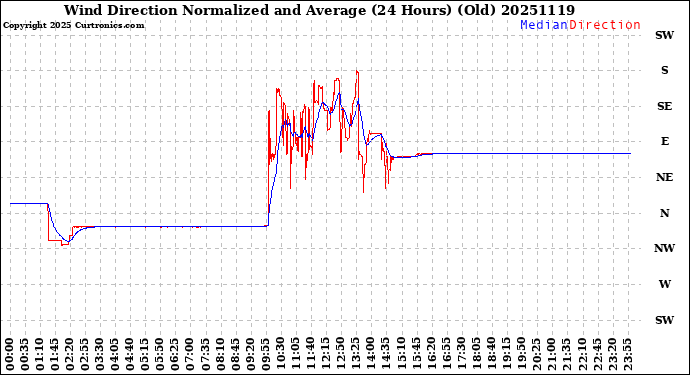
Task: Select the 'NW' axis label
Action: (664, 249)
